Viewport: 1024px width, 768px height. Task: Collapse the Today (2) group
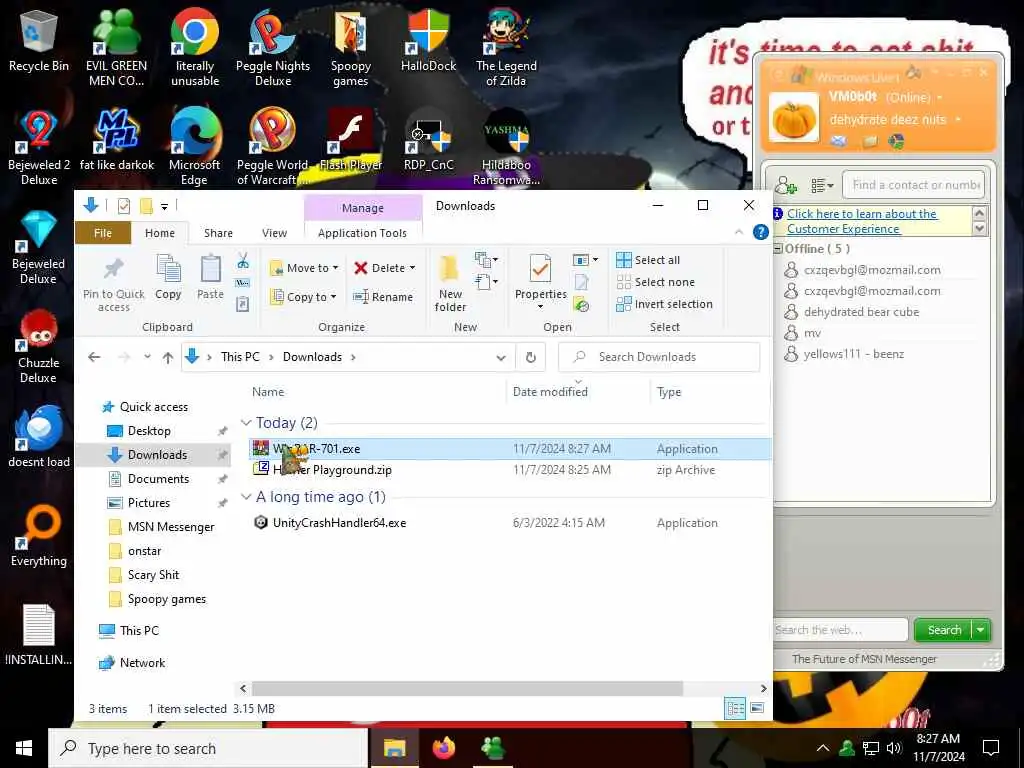(246, 423)
